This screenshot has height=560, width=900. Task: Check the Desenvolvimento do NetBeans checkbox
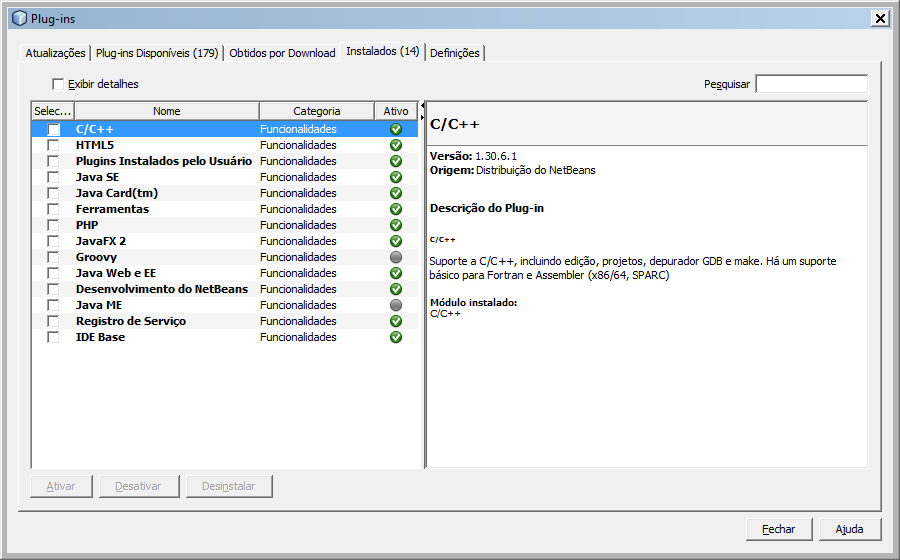[53, 289]
